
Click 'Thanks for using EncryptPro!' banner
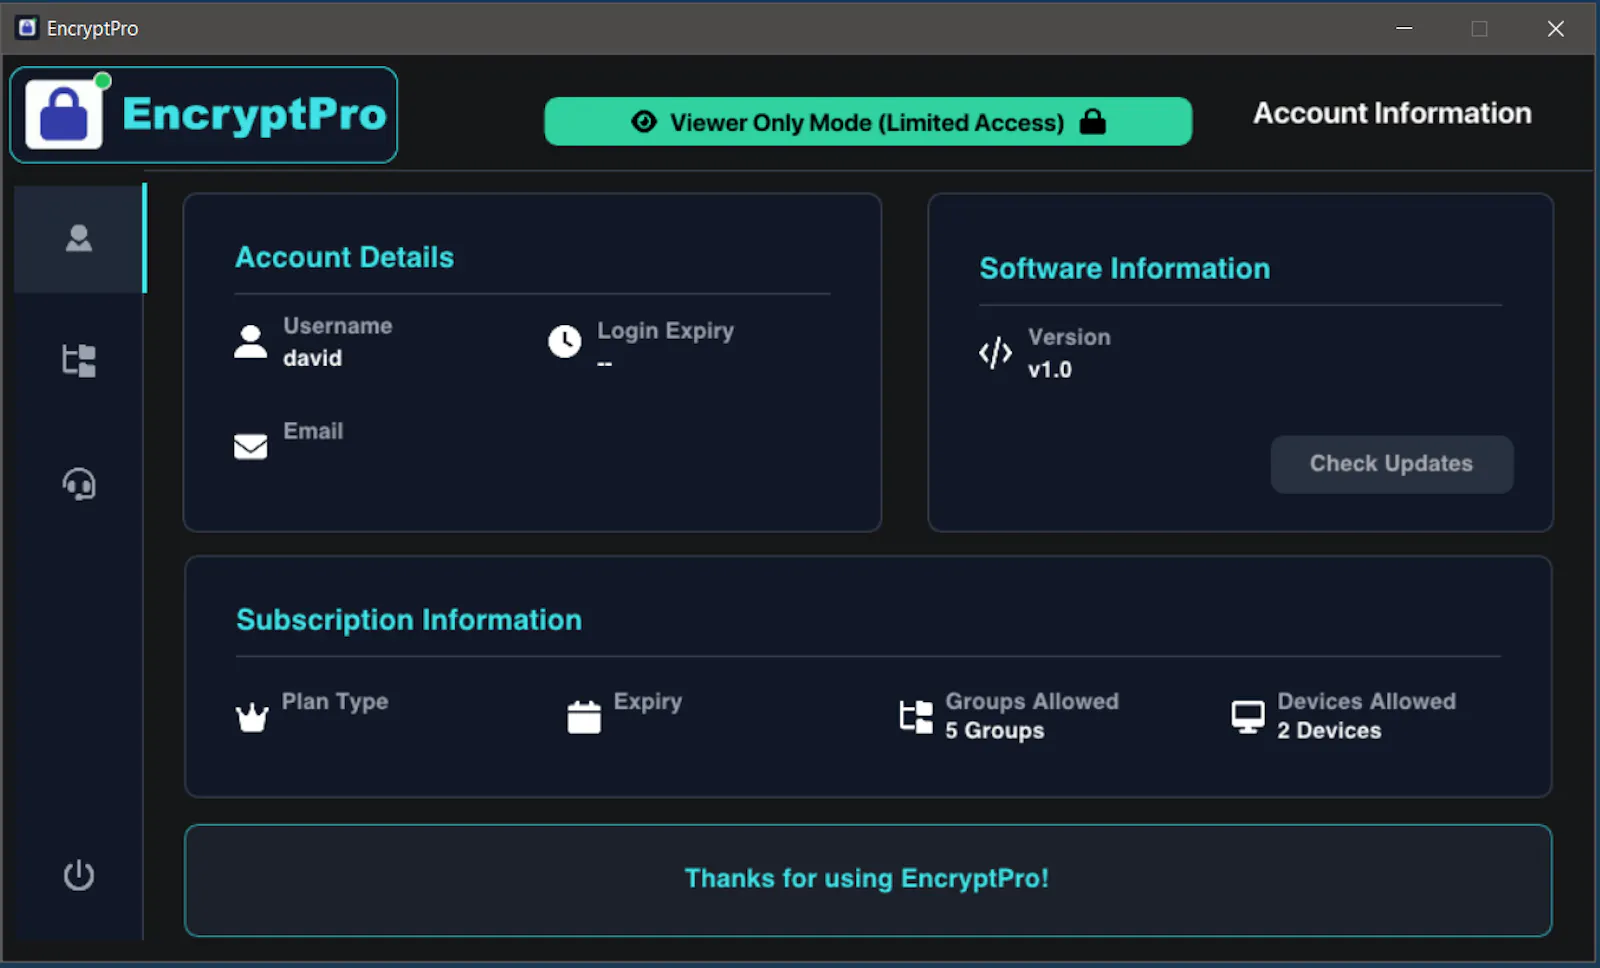[868, 880]
